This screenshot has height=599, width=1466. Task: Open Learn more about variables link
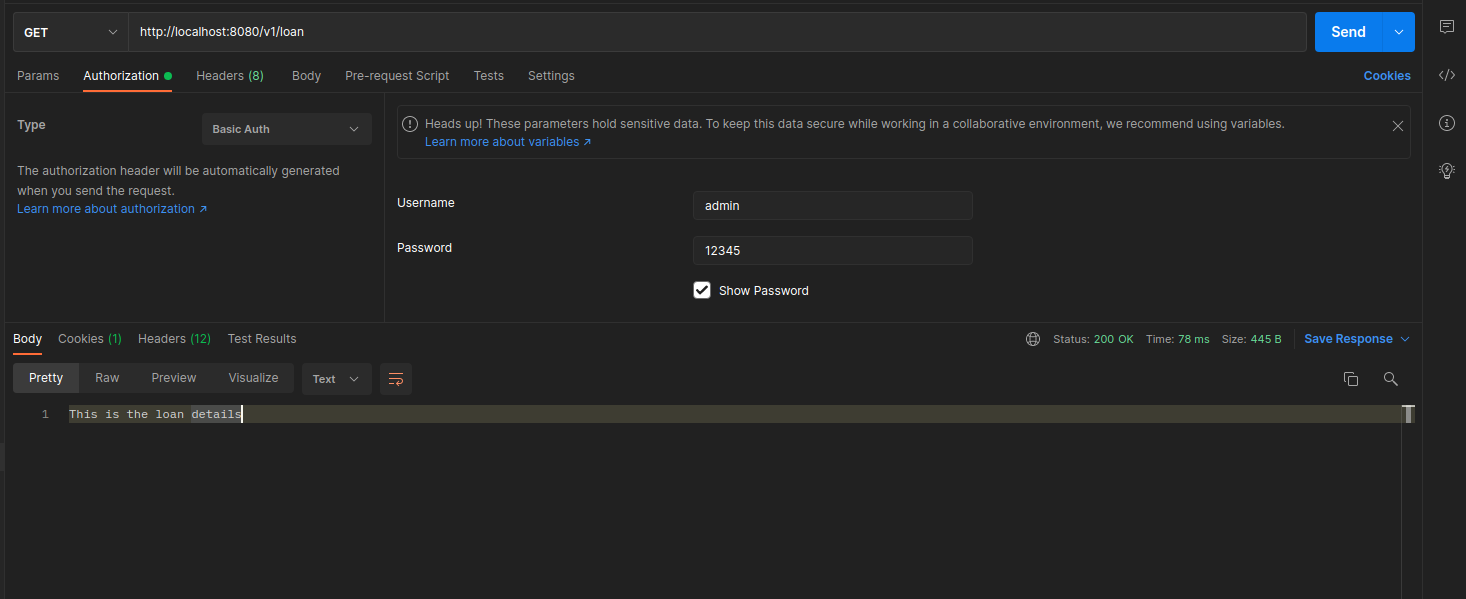click(507, 142)
